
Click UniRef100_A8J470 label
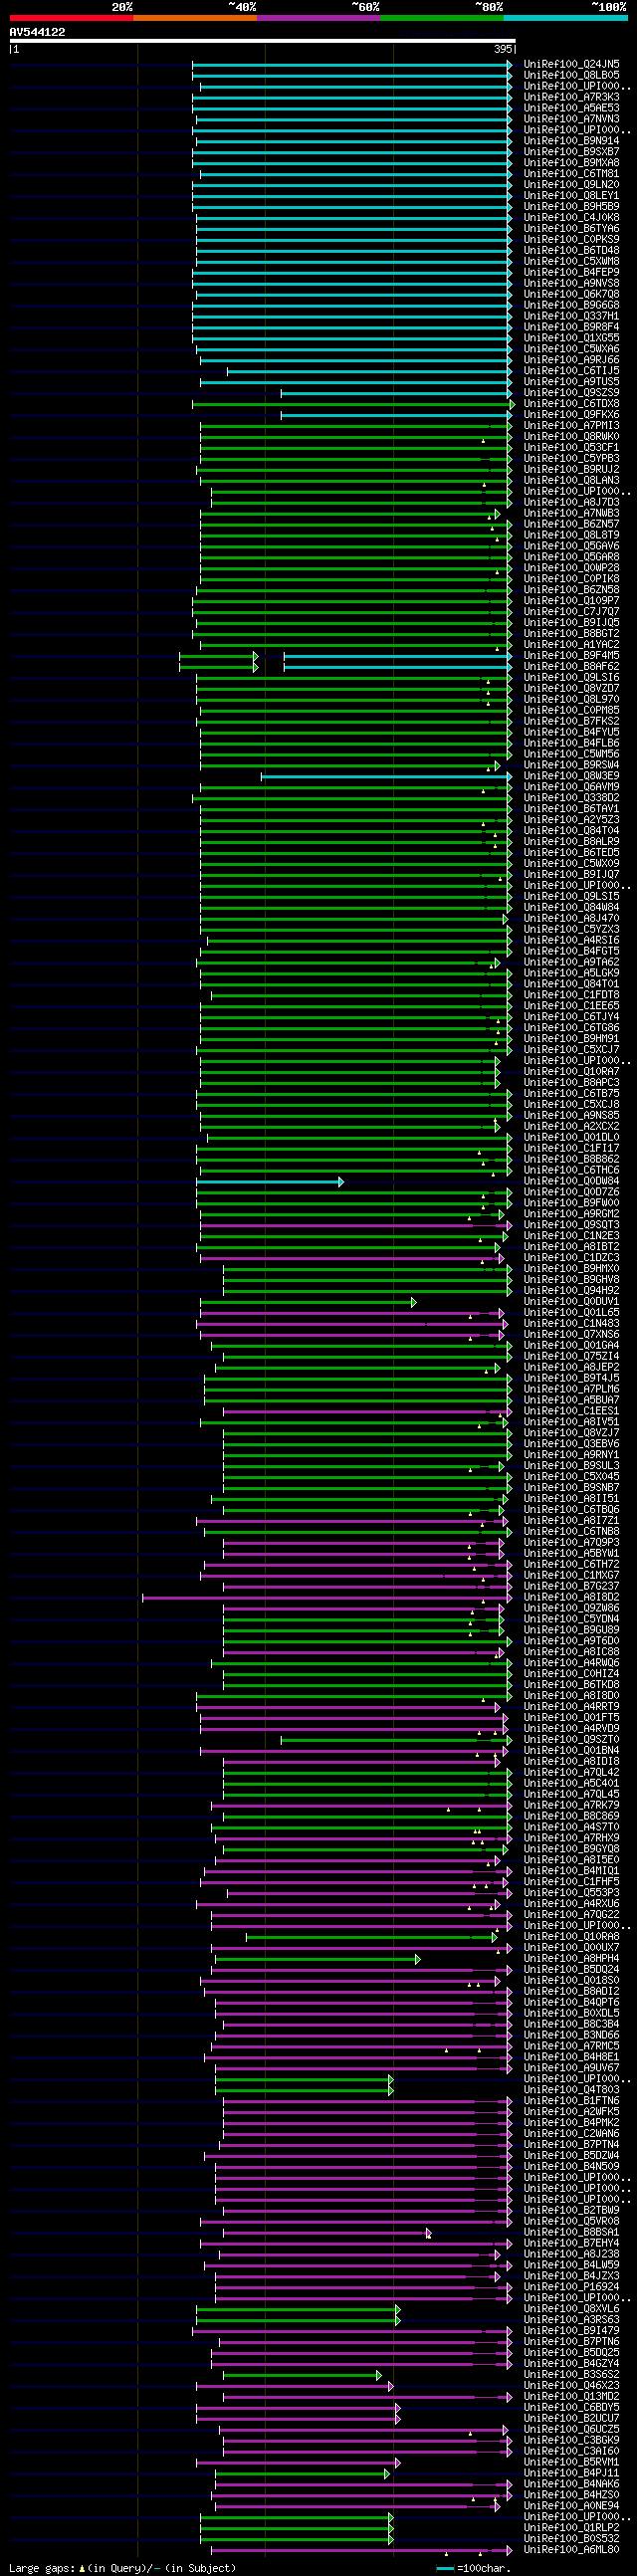coord(571,918)
